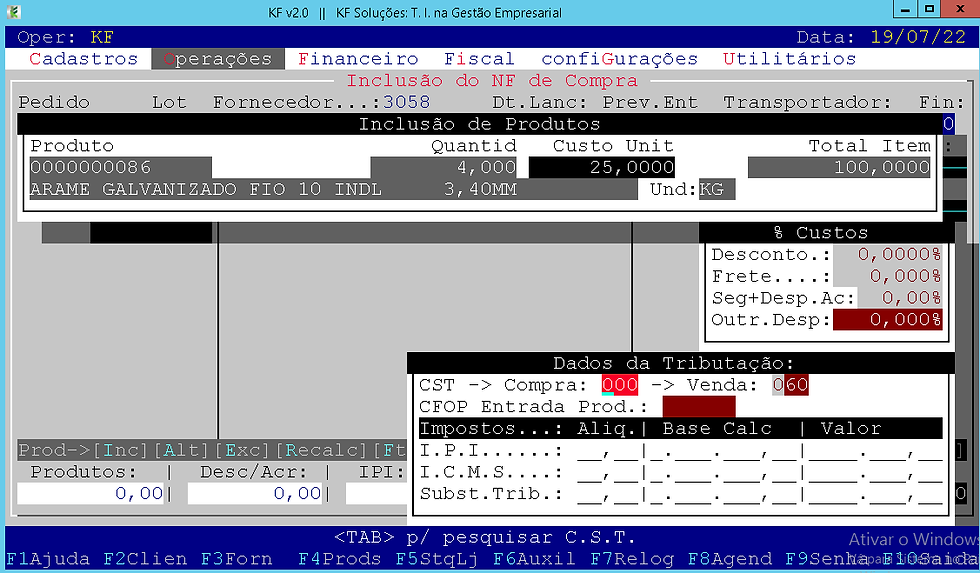Click the Und field showing KG
The height and width of the screenshot is (573, 980).
coord(717,189)
